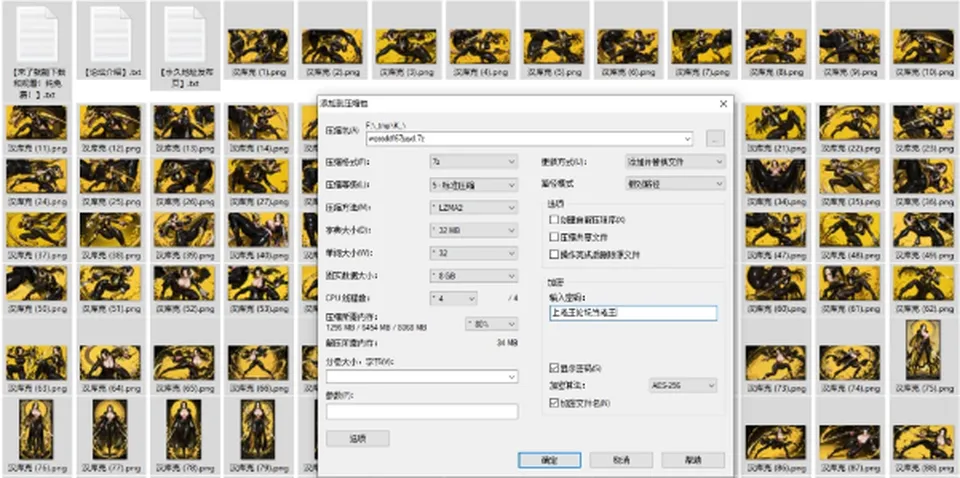Open the AES-256 encryption method dropdown
Screen dimensions: 960x478
click(x=683, y=386)
